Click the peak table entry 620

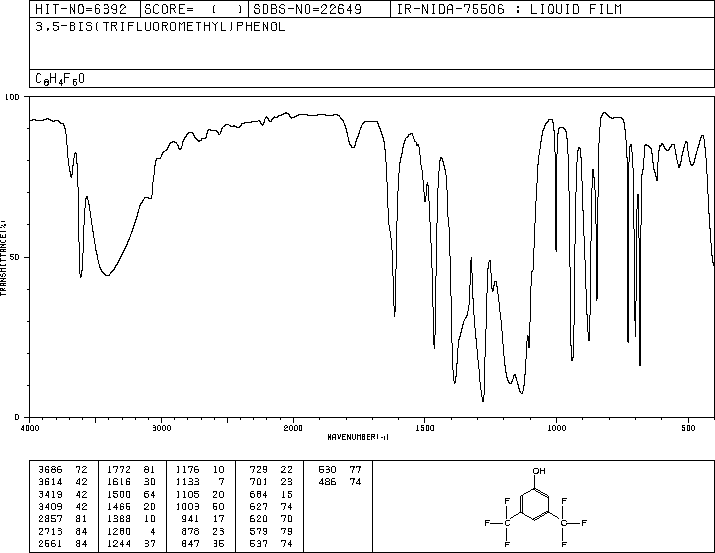[259, 519]
